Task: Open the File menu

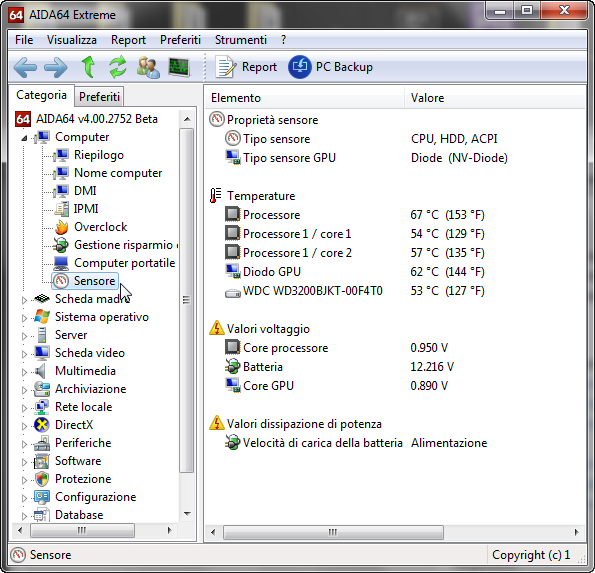Action: pos(24,40)
